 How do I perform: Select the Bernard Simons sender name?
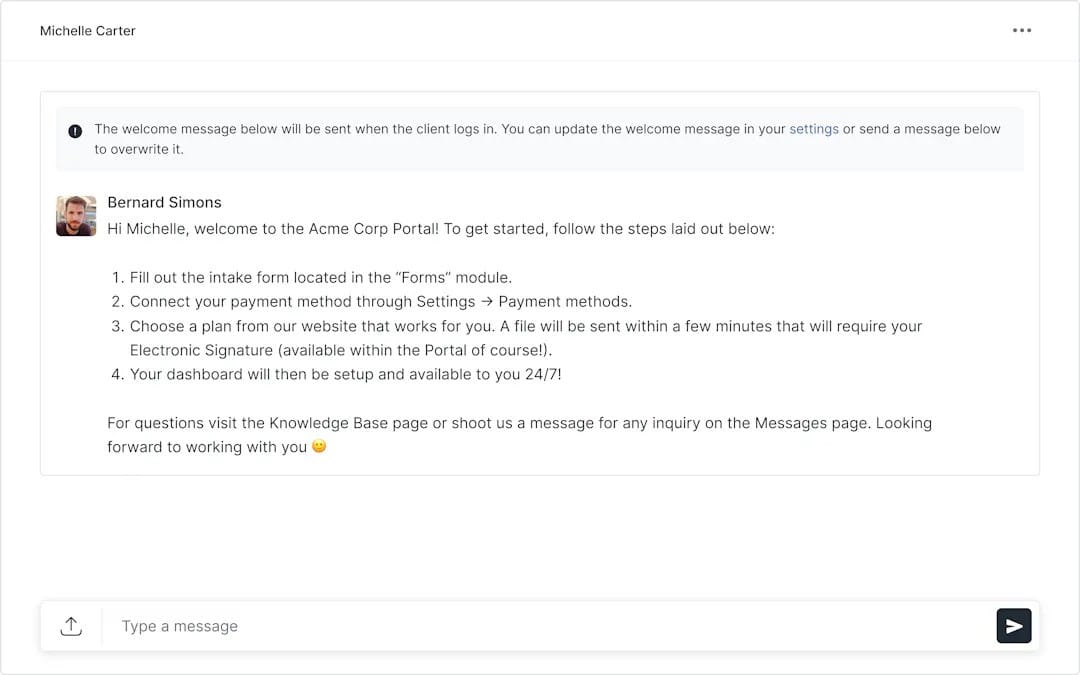(x=164, y=203)
